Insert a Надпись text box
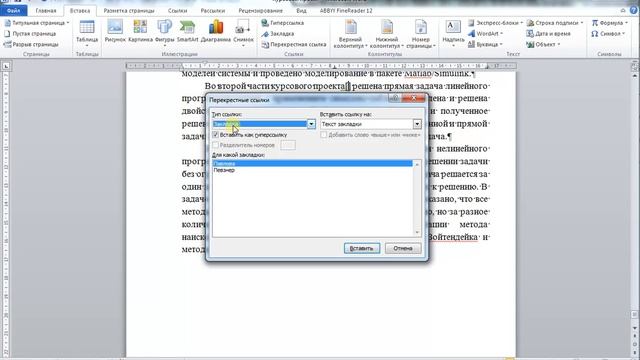The height and width of the screenshot is (360, 640). [453, 33]
